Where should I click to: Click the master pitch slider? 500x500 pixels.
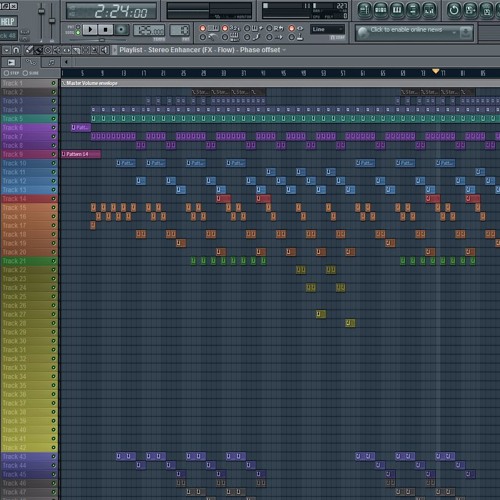click(x=52, y=21)
